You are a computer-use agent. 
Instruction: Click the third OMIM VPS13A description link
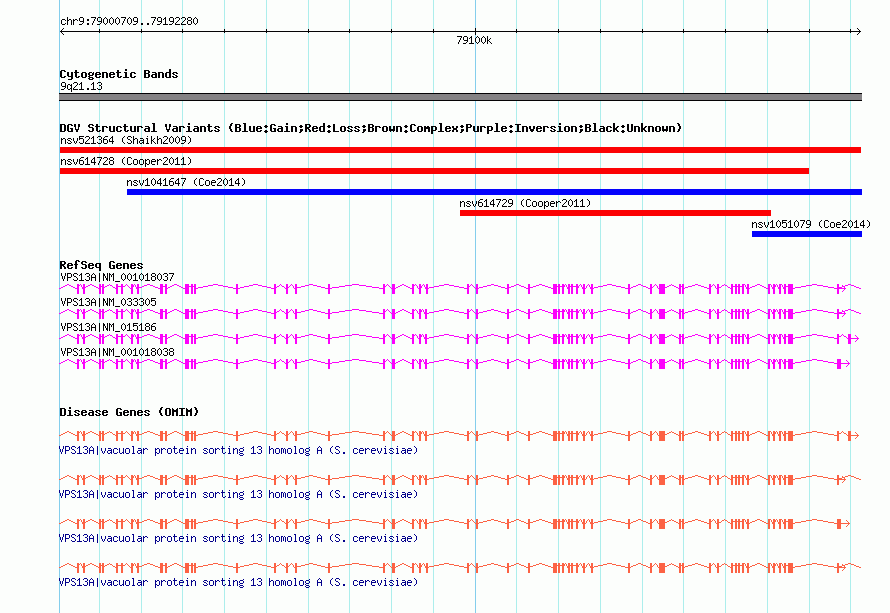pos(238,538)
